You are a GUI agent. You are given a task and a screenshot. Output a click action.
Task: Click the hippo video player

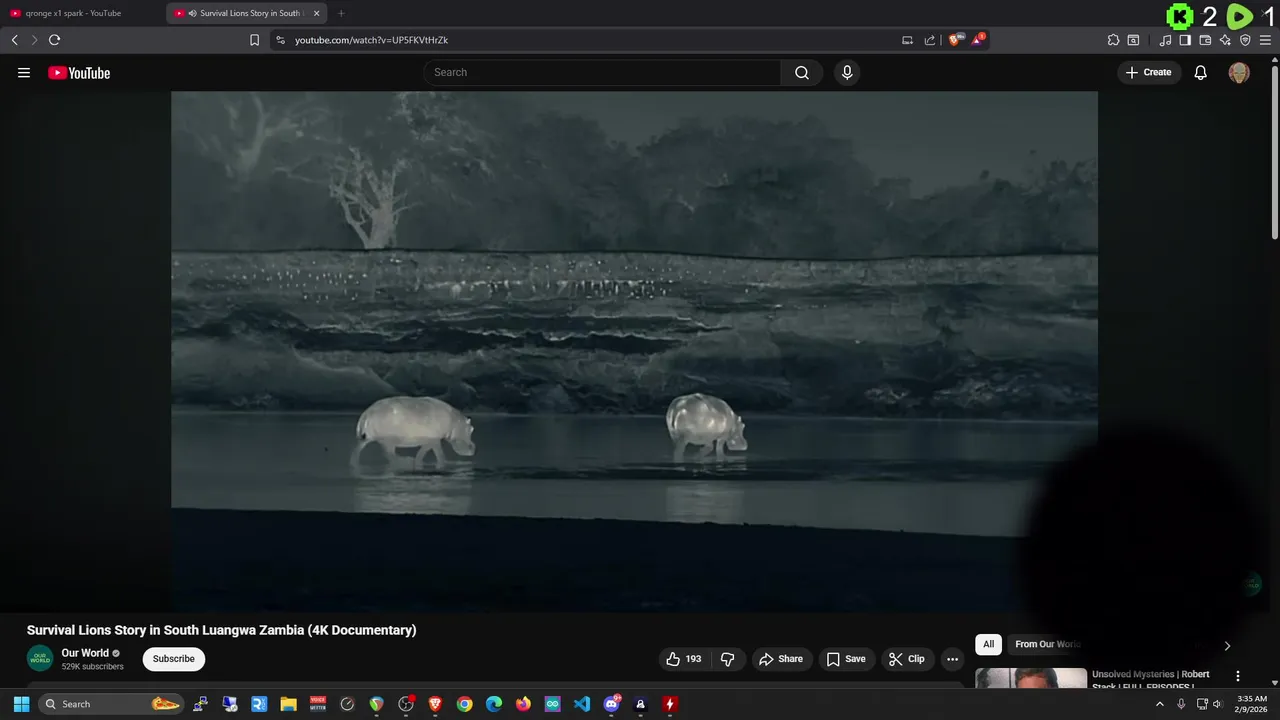[x=634, y=350]
